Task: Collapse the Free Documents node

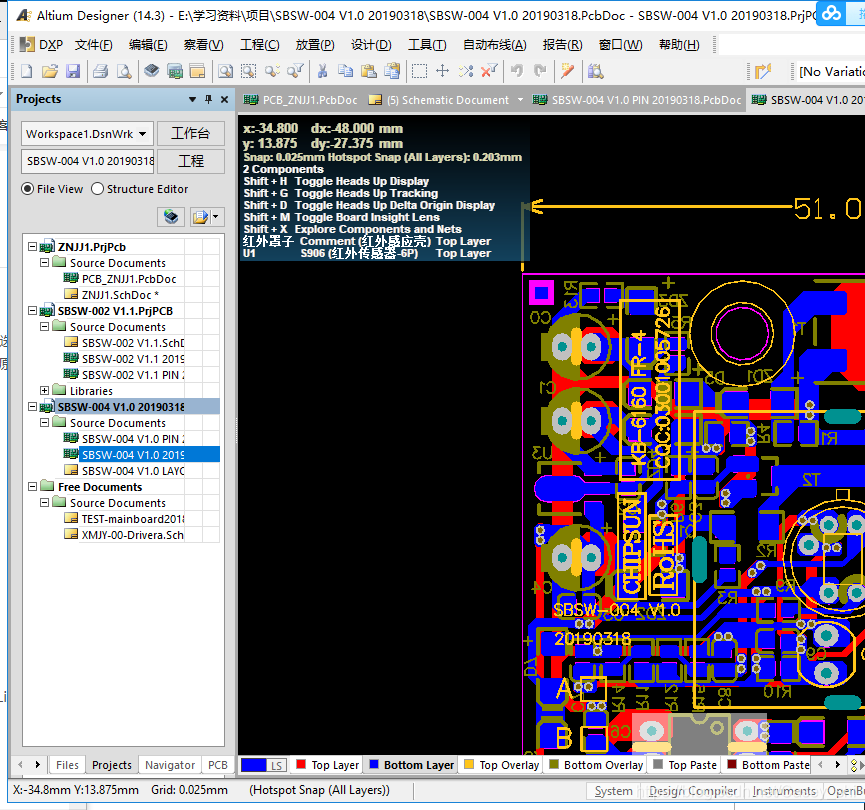Action: point(33,487)
